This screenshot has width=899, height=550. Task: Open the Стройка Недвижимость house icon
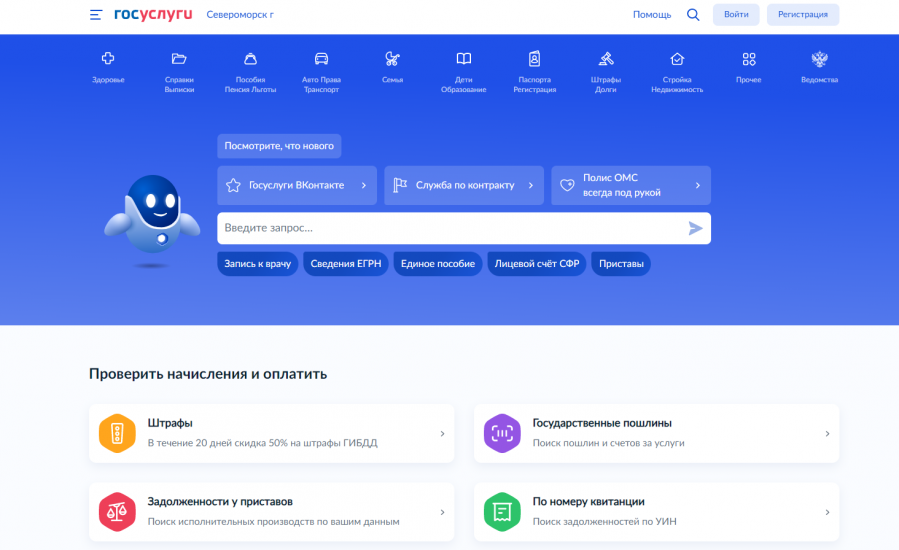[x=677, y=58]
